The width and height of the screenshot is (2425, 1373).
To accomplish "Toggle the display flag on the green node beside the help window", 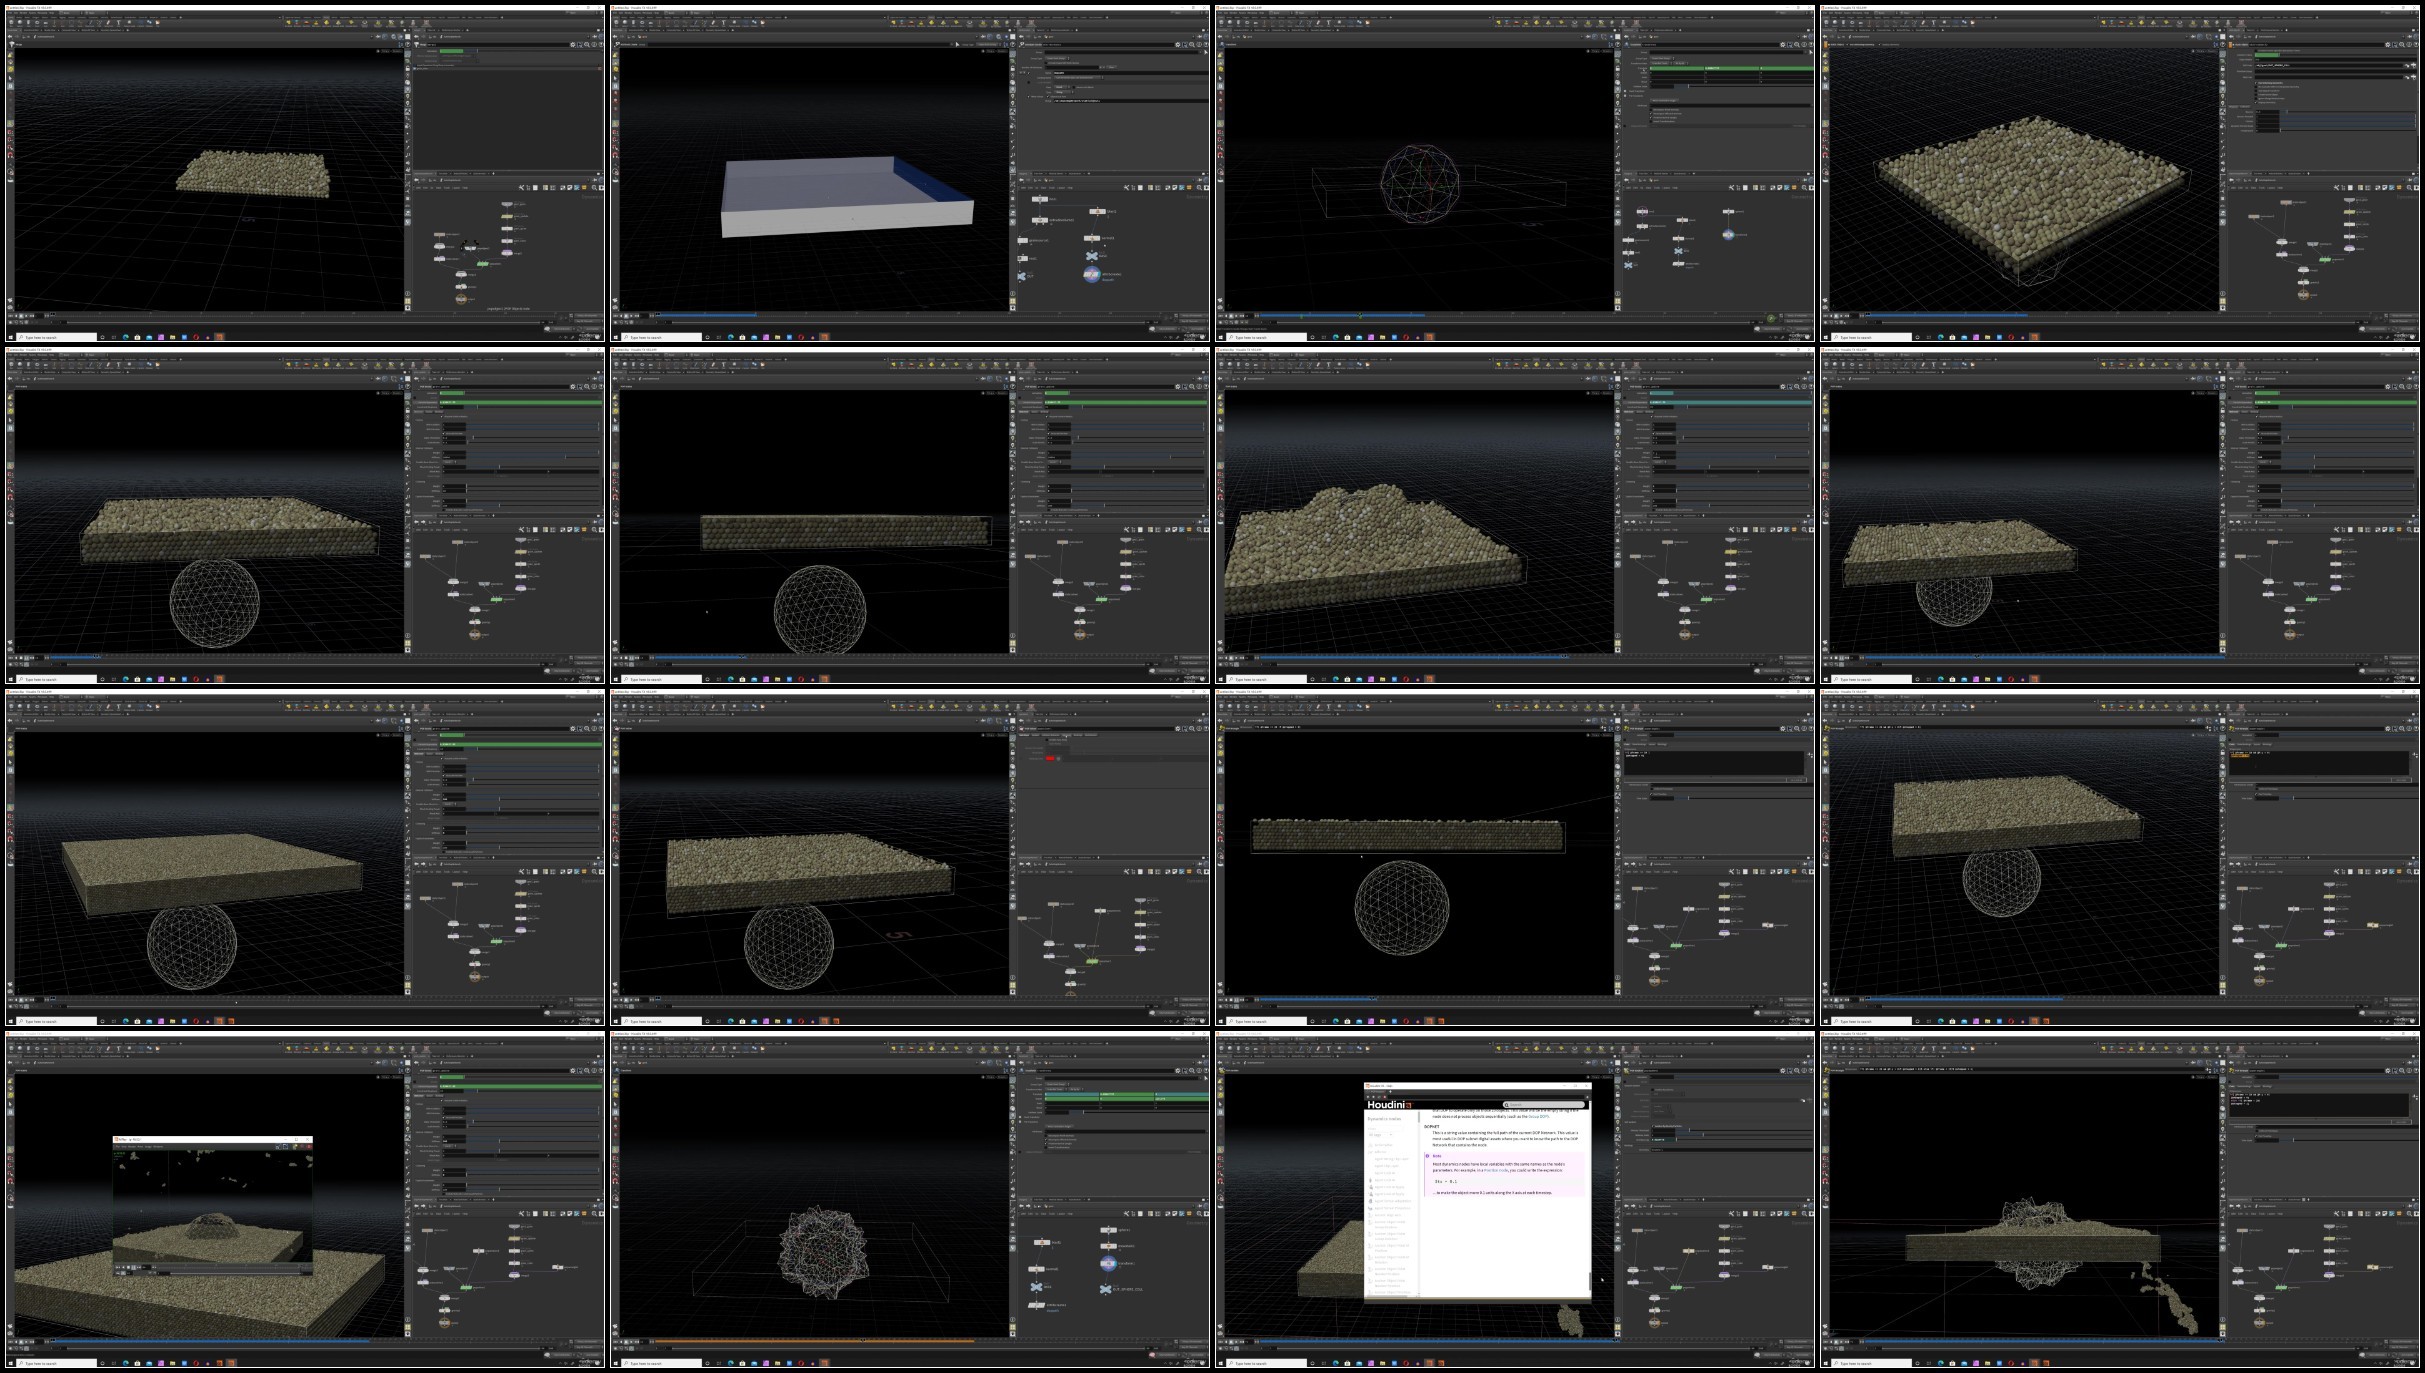I will pos(1681,1288).
